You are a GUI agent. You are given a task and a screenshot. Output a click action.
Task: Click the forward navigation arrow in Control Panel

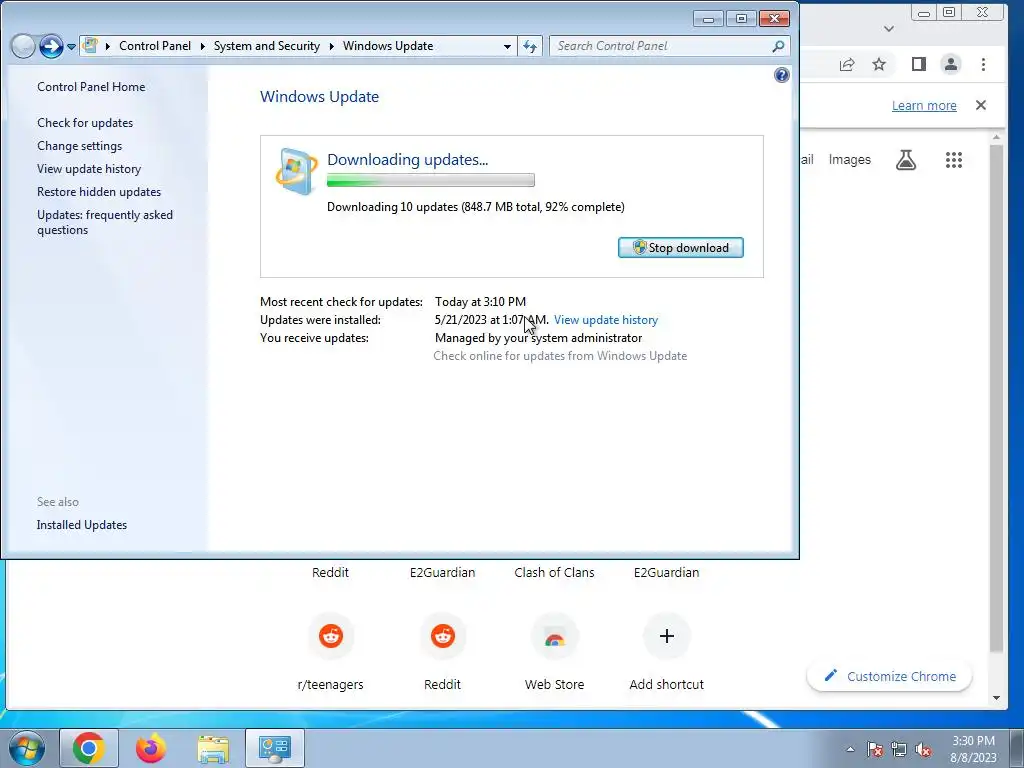pyautogui.click(x=51, y=46)
